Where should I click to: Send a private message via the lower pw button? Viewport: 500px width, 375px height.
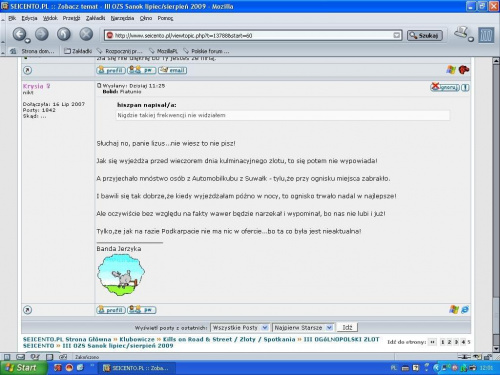[x=142, y=310]
